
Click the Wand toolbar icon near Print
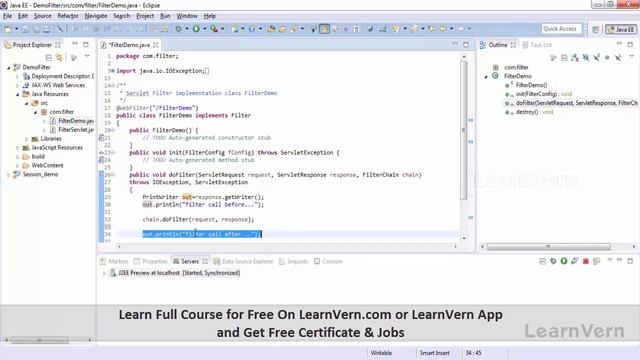(x=60, y=29)
